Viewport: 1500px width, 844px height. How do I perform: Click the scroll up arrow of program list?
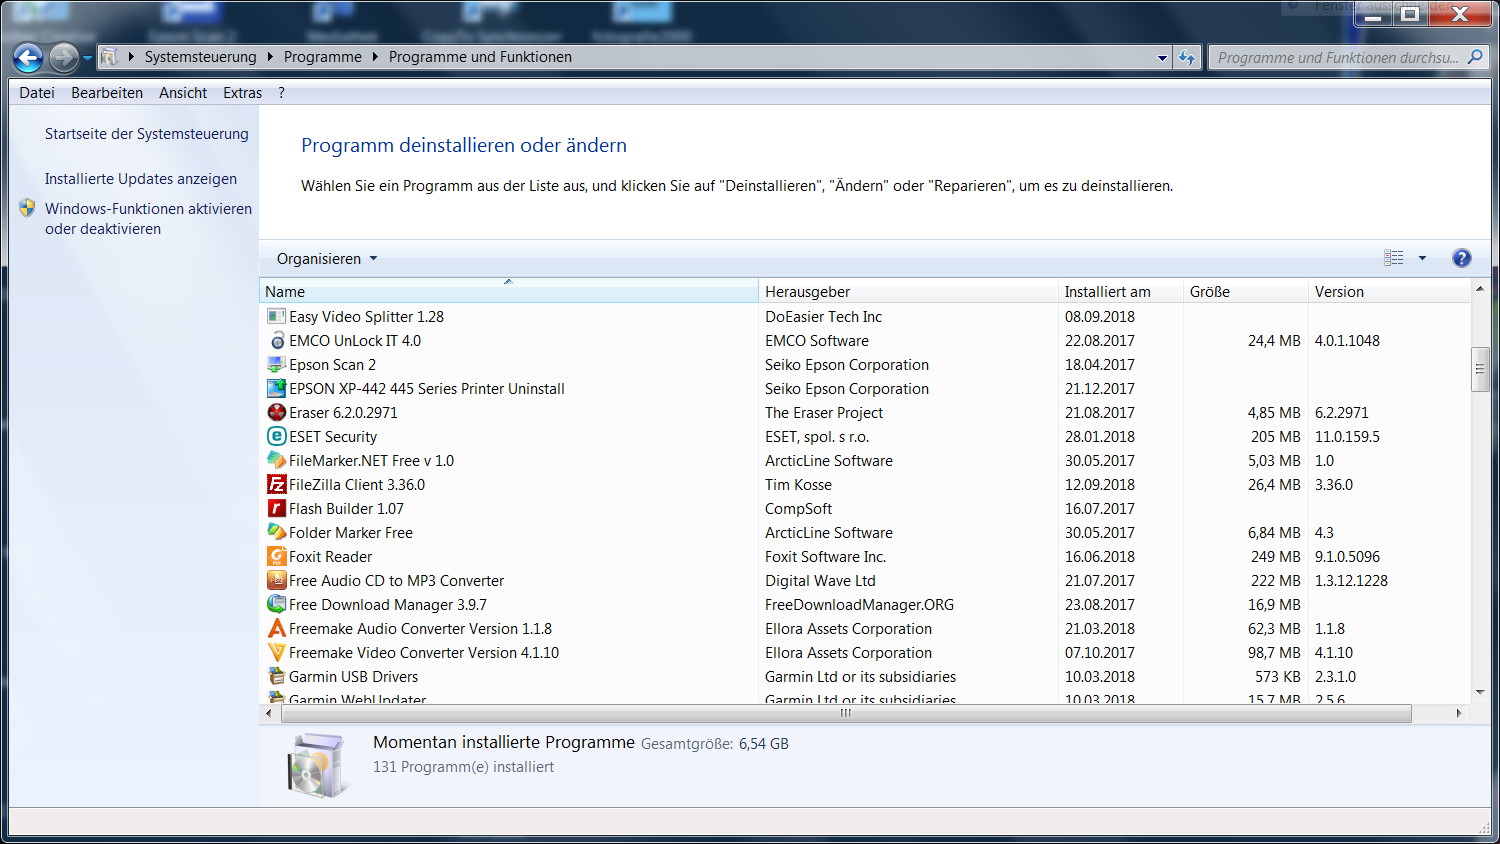1480,289
